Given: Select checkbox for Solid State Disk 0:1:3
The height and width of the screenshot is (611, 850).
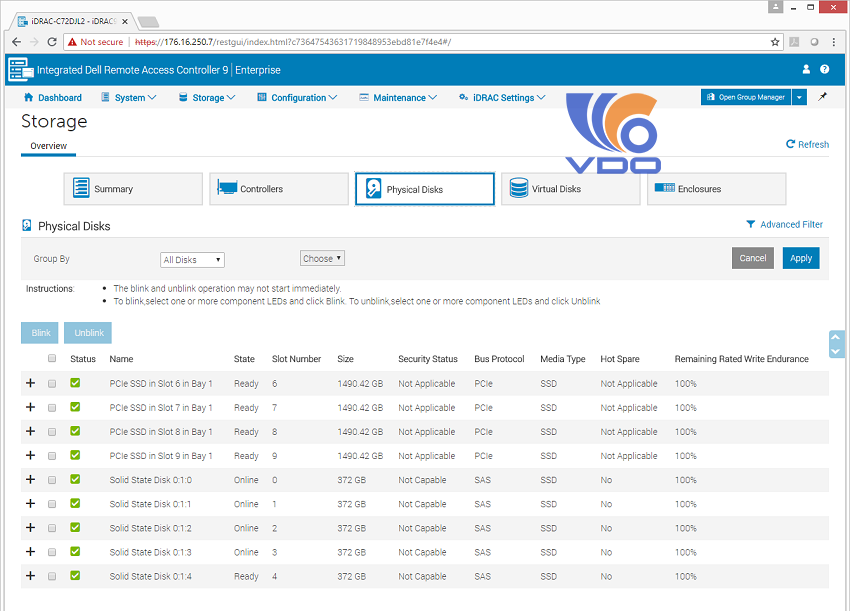Looking at the screenshot, I should tap(52, 552).
